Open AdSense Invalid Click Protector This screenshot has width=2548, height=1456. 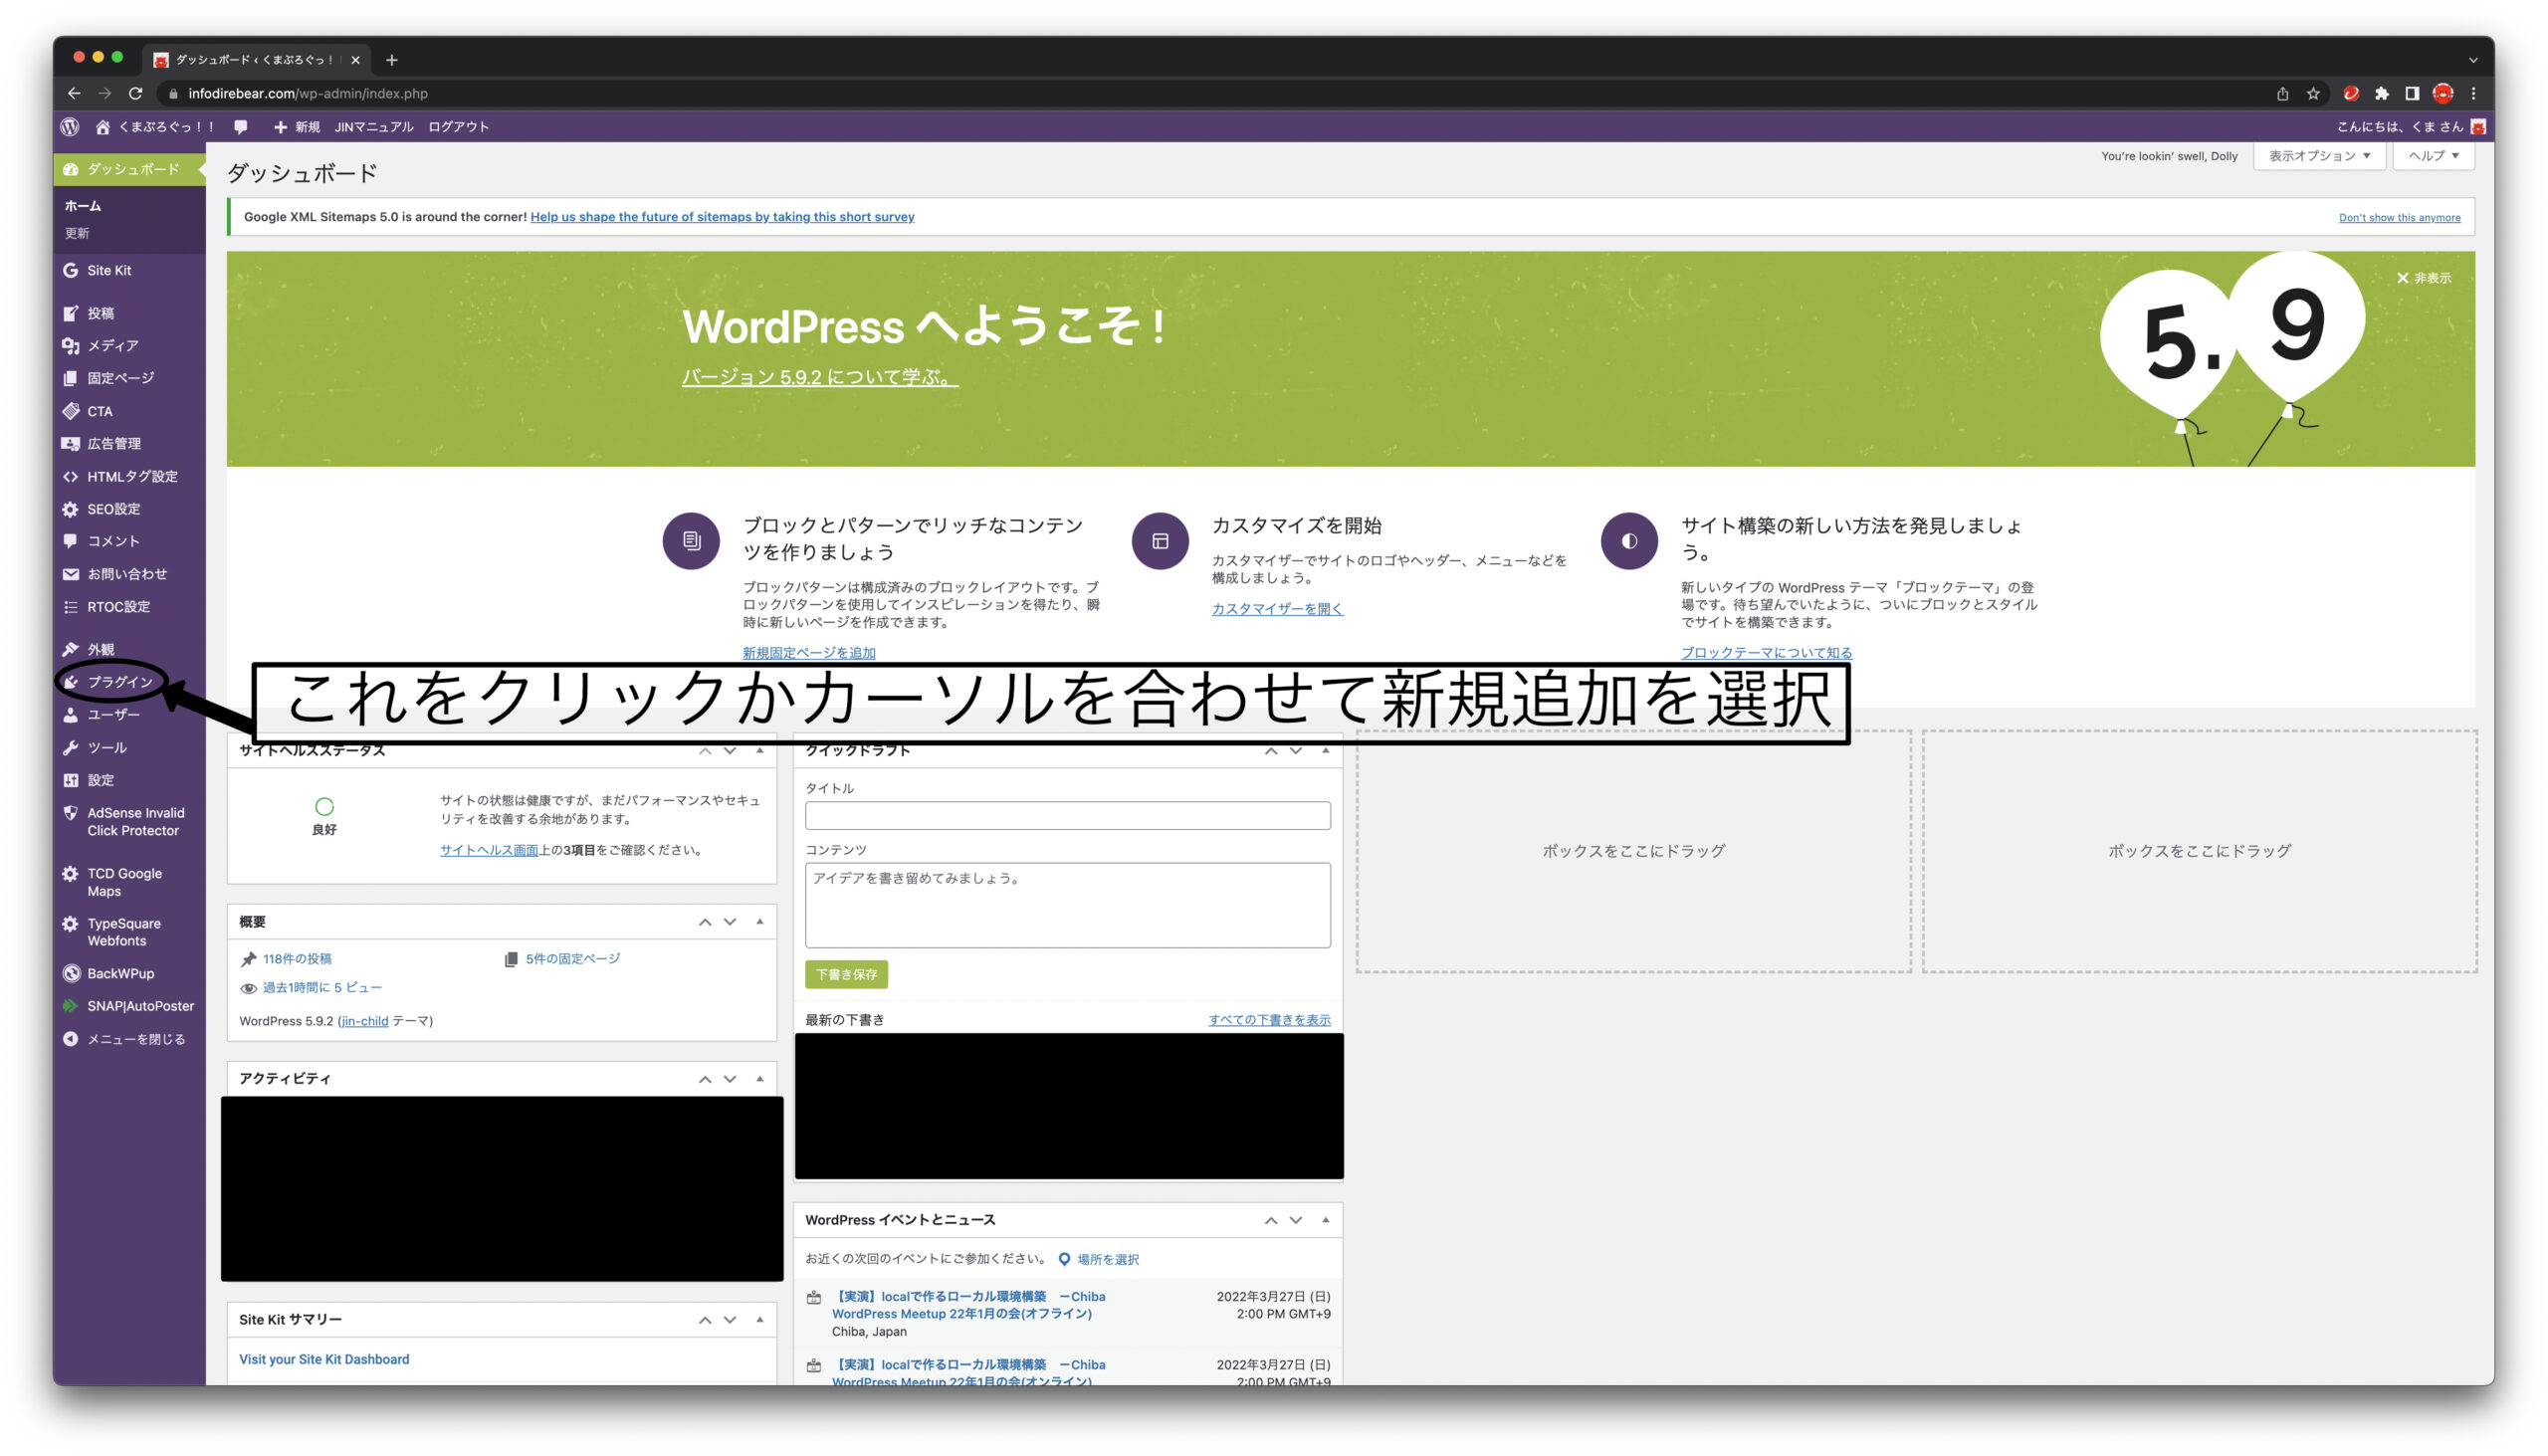coord(135,822)
